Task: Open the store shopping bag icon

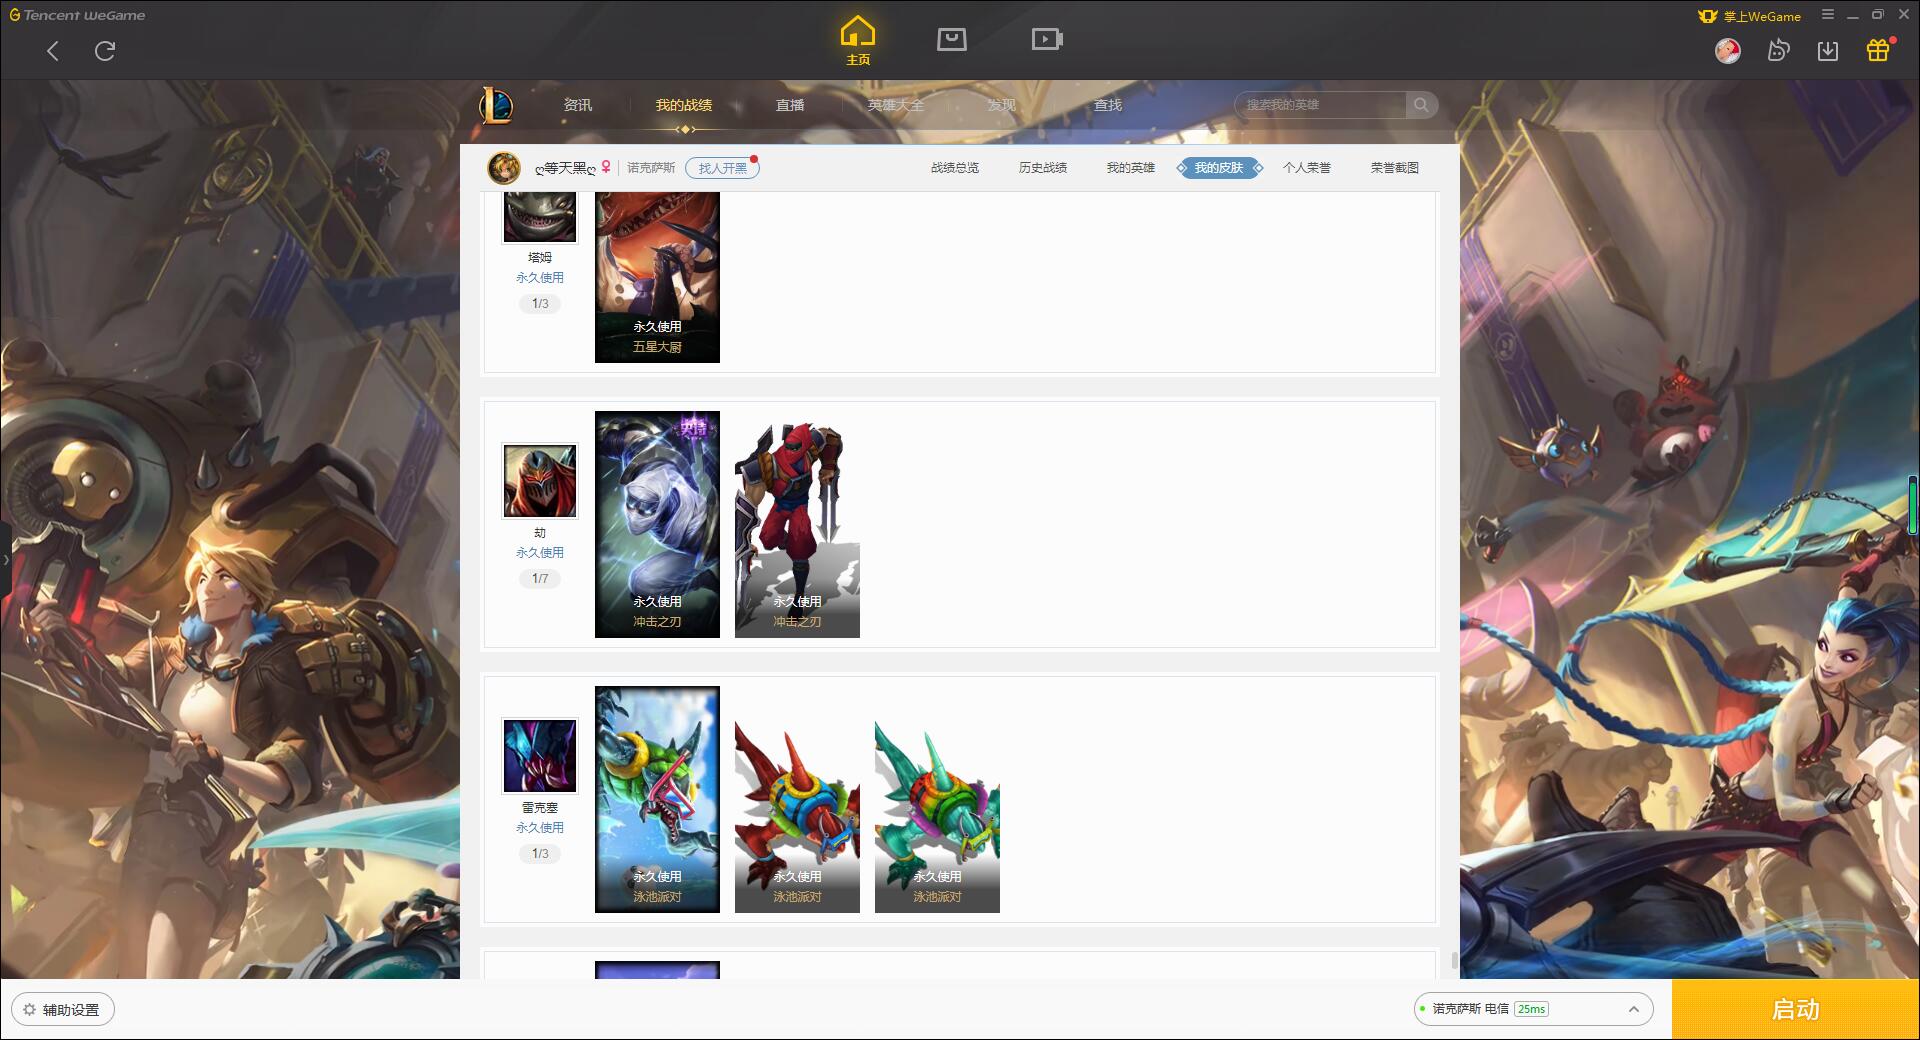Action: [x=951, y=39]
